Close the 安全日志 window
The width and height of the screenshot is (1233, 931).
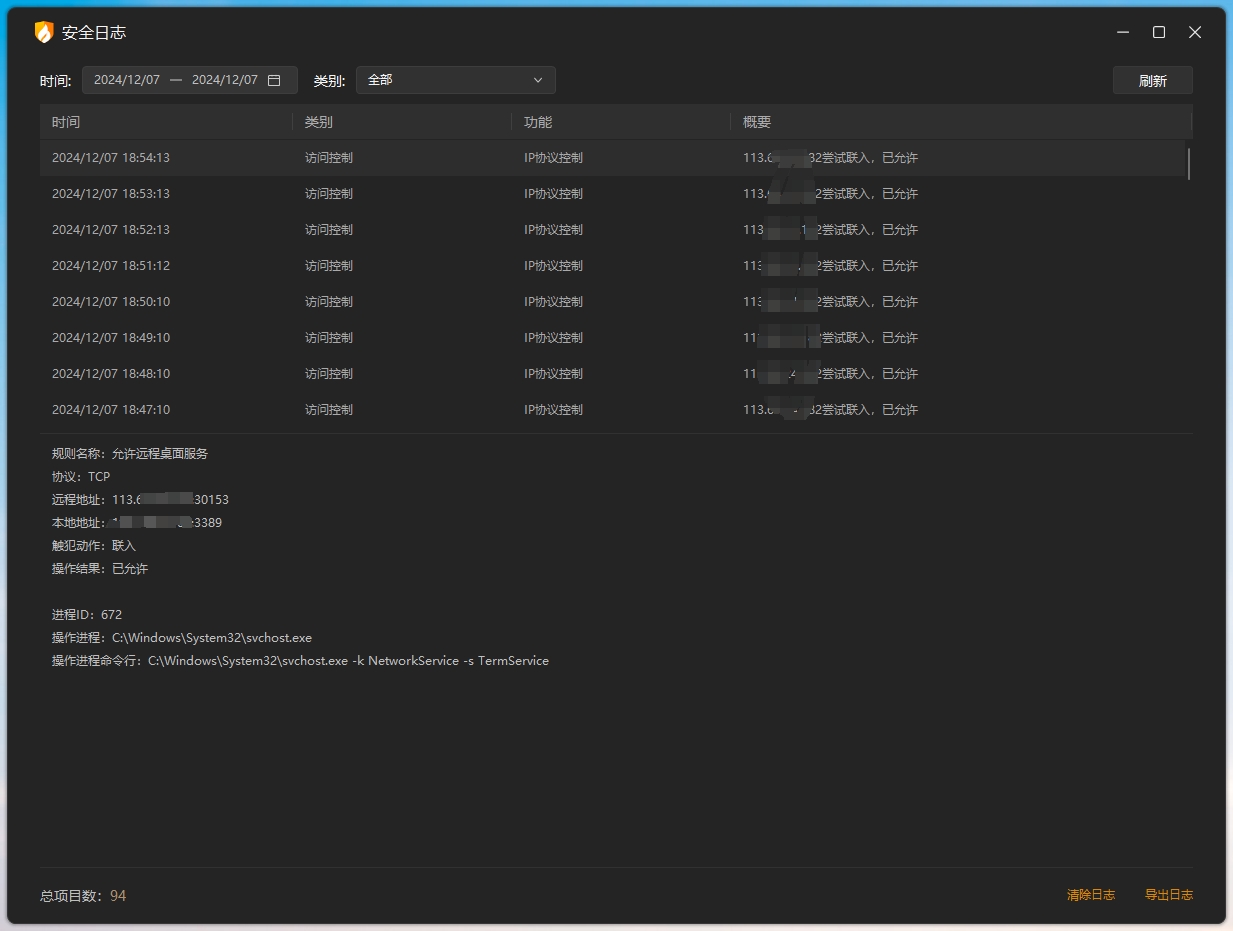[1195, 32]
